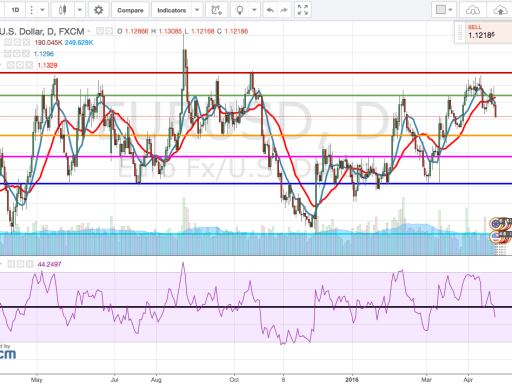512x384 pixels.
Task: Select the chart layout square icon
Action: coord(441,10)
